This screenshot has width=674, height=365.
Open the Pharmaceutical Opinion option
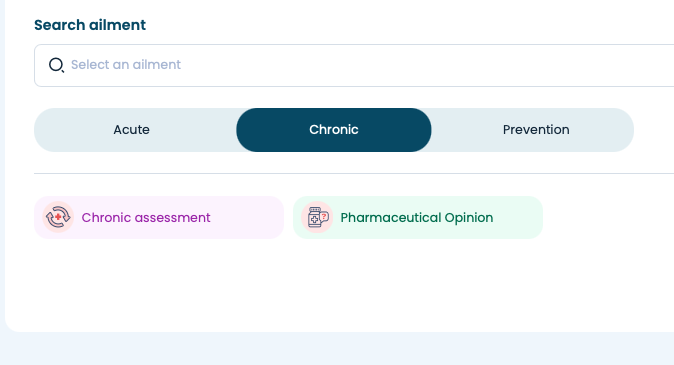tap(418, 218)
